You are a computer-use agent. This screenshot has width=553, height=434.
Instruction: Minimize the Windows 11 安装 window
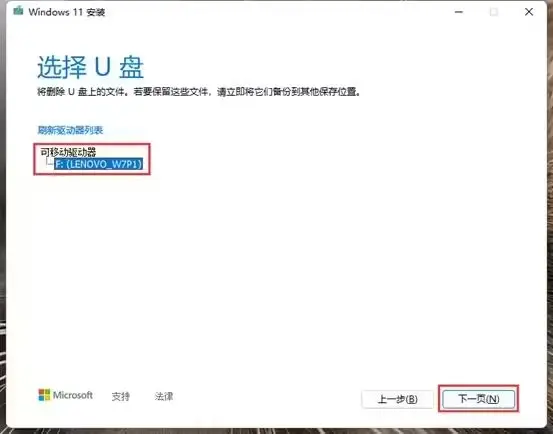coord(458,12)
